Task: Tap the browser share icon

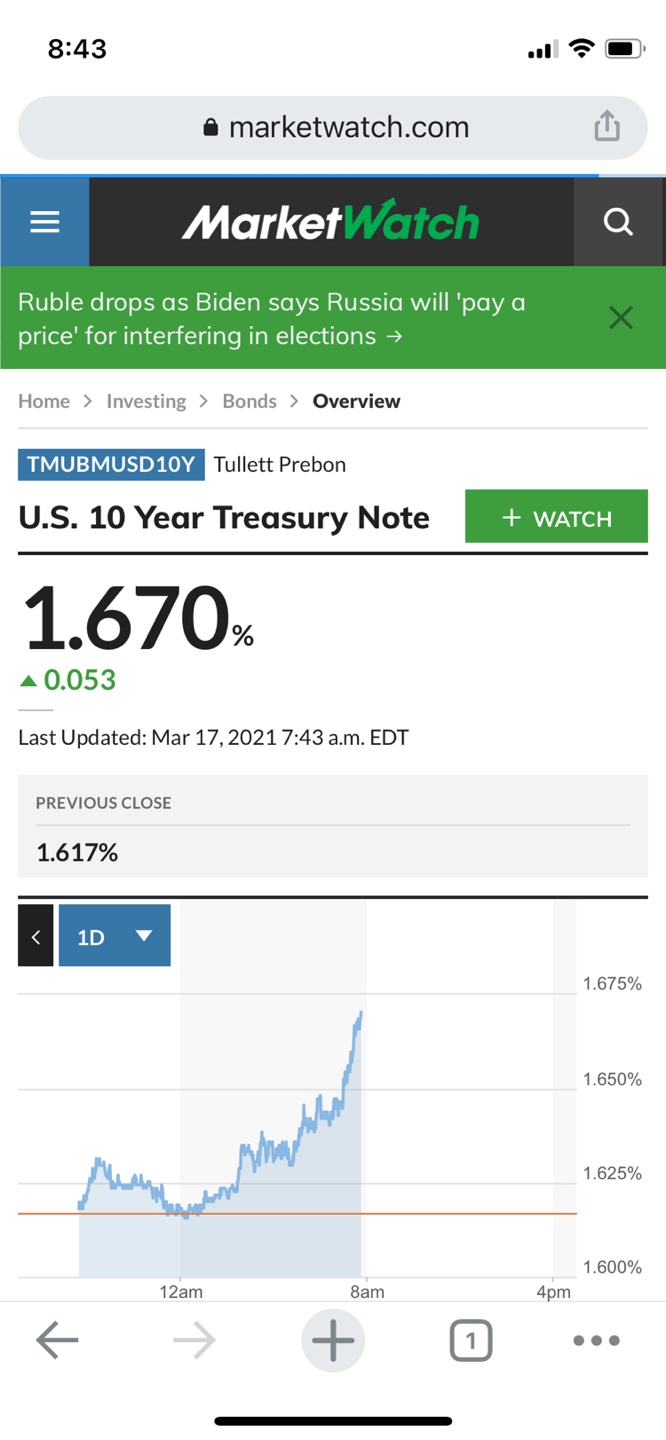Action: tap(607, 127)
